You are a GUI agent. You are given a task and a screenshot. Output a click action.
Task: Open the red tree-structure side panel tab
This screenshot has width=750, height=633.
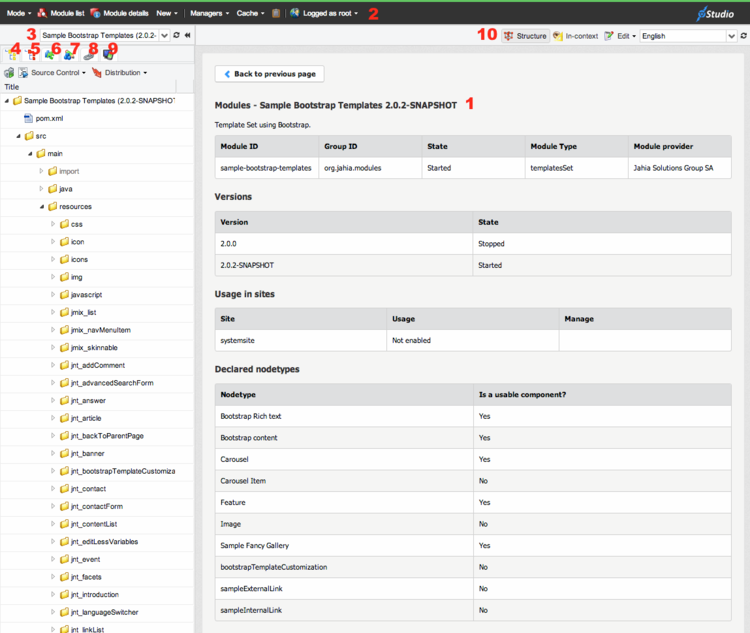tap(32, 56)
